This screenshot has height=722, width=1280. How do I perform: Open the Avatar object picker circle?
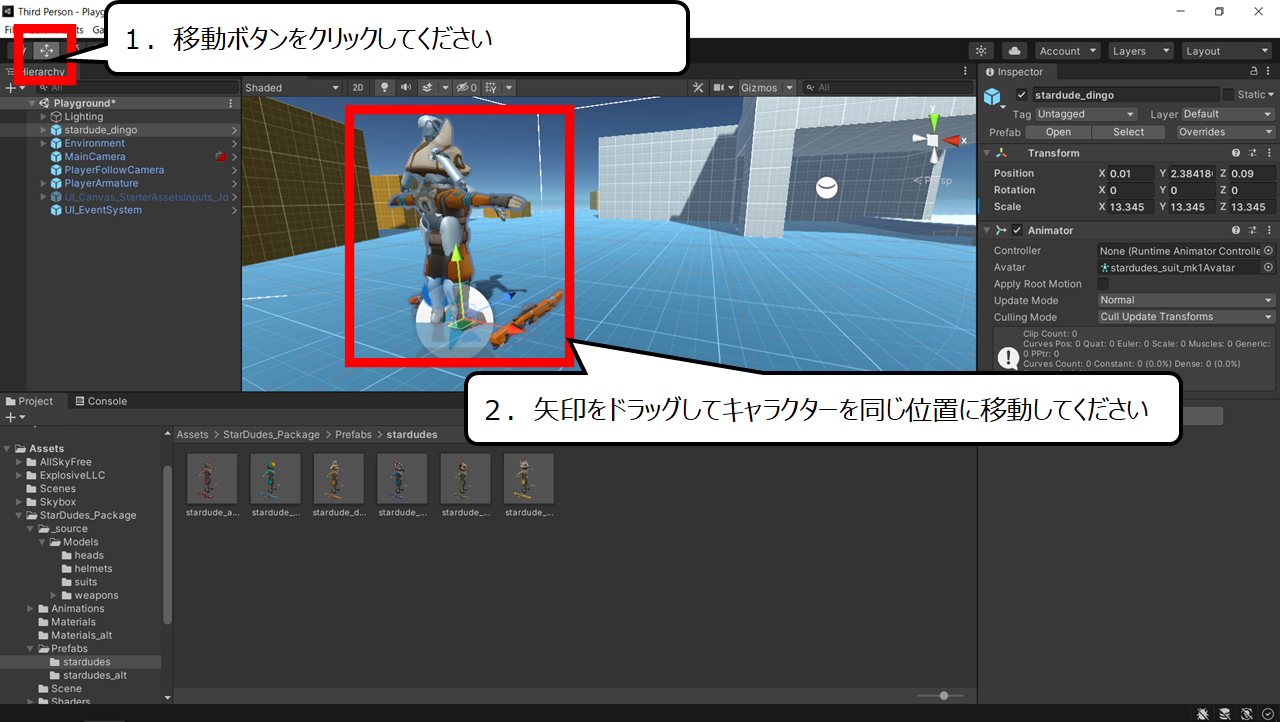pyautogui.click(x=1269, y=267)
